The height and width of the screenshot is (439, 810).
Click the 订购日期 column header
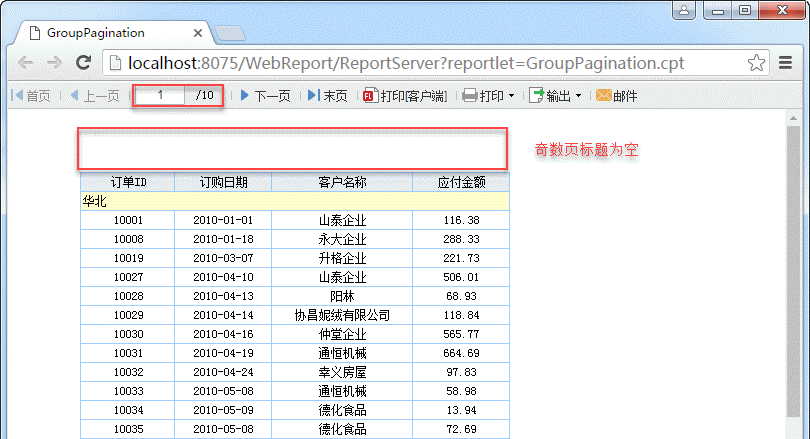(x=223, y=182)
